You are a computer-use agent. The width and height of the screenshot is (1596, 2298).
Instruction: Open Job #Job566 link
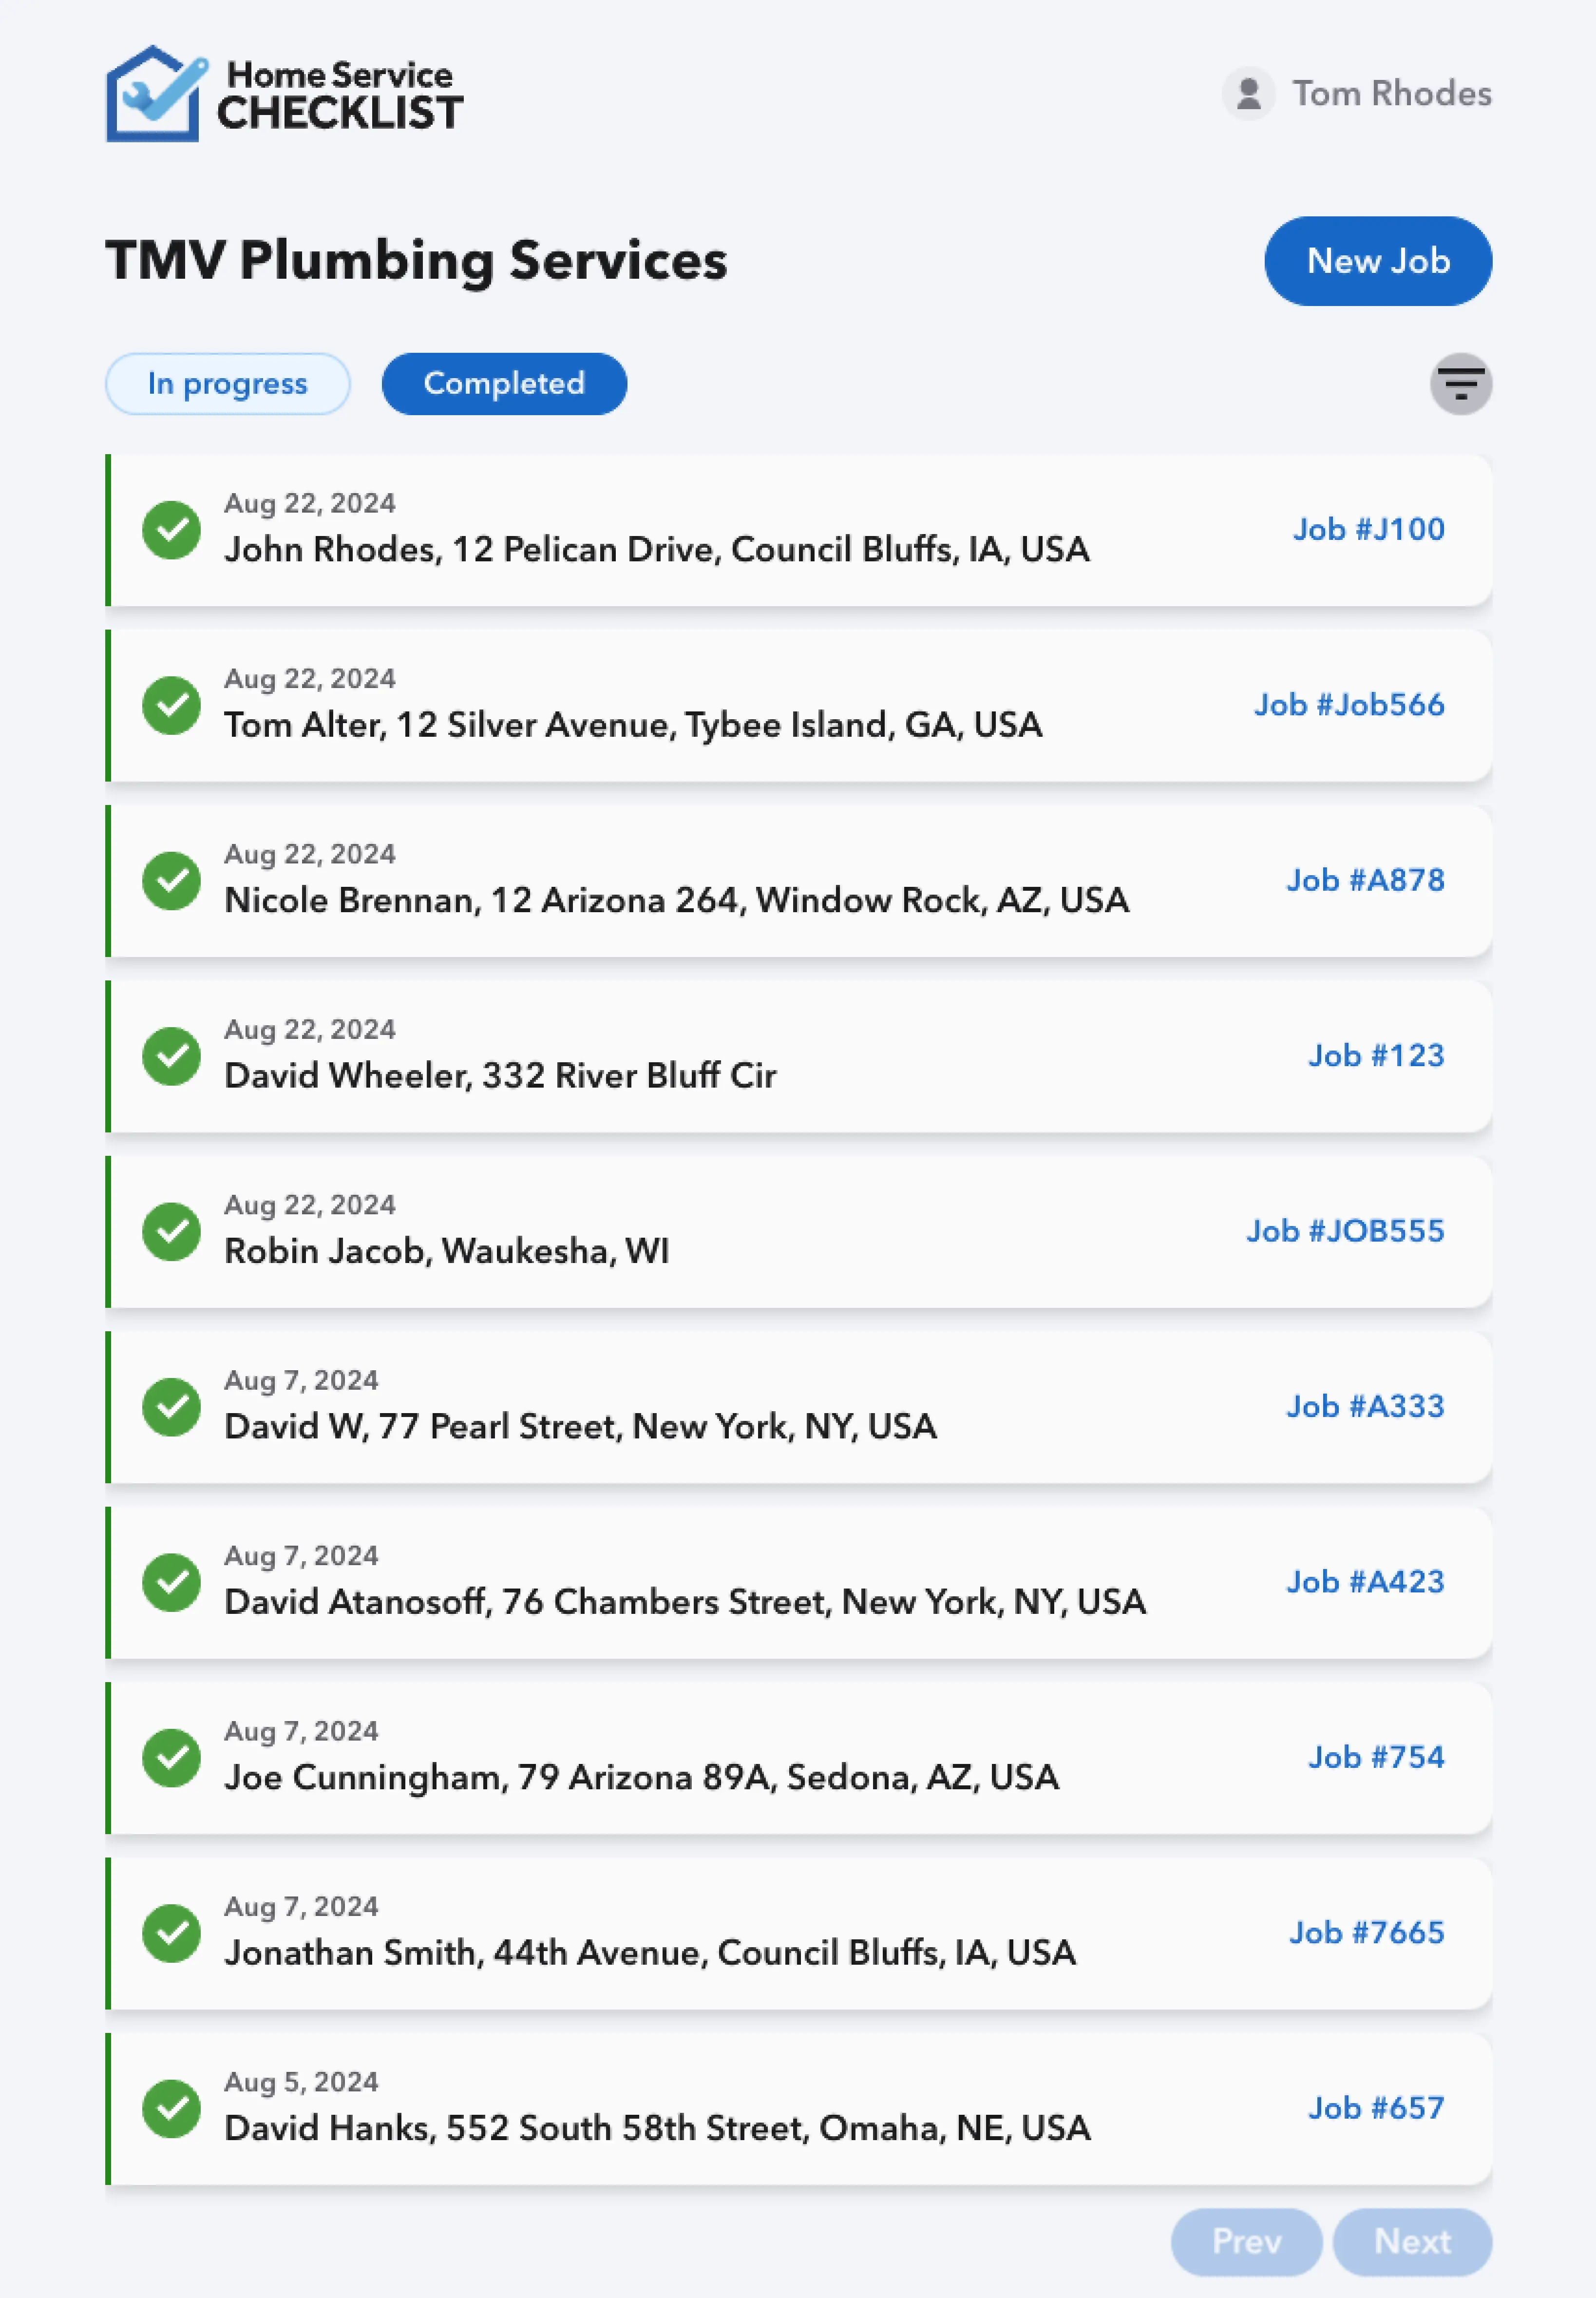1349,705
